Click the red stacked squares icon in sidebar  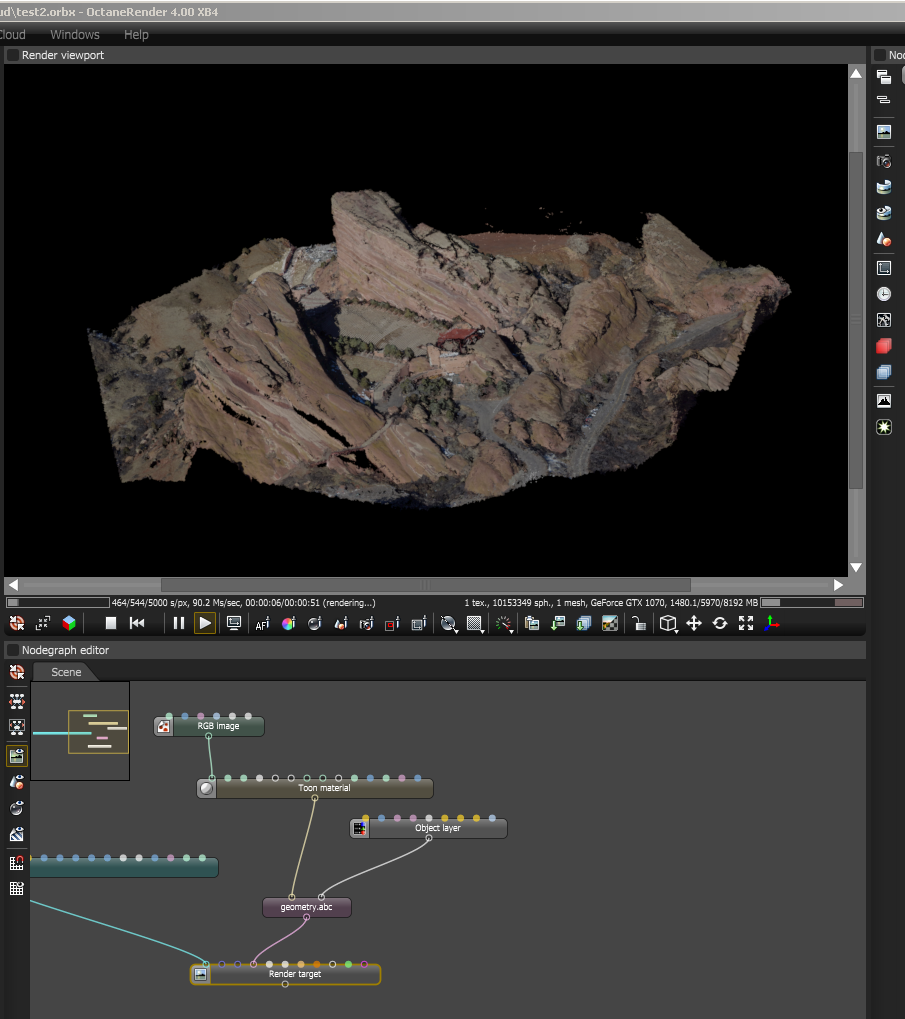884,346
